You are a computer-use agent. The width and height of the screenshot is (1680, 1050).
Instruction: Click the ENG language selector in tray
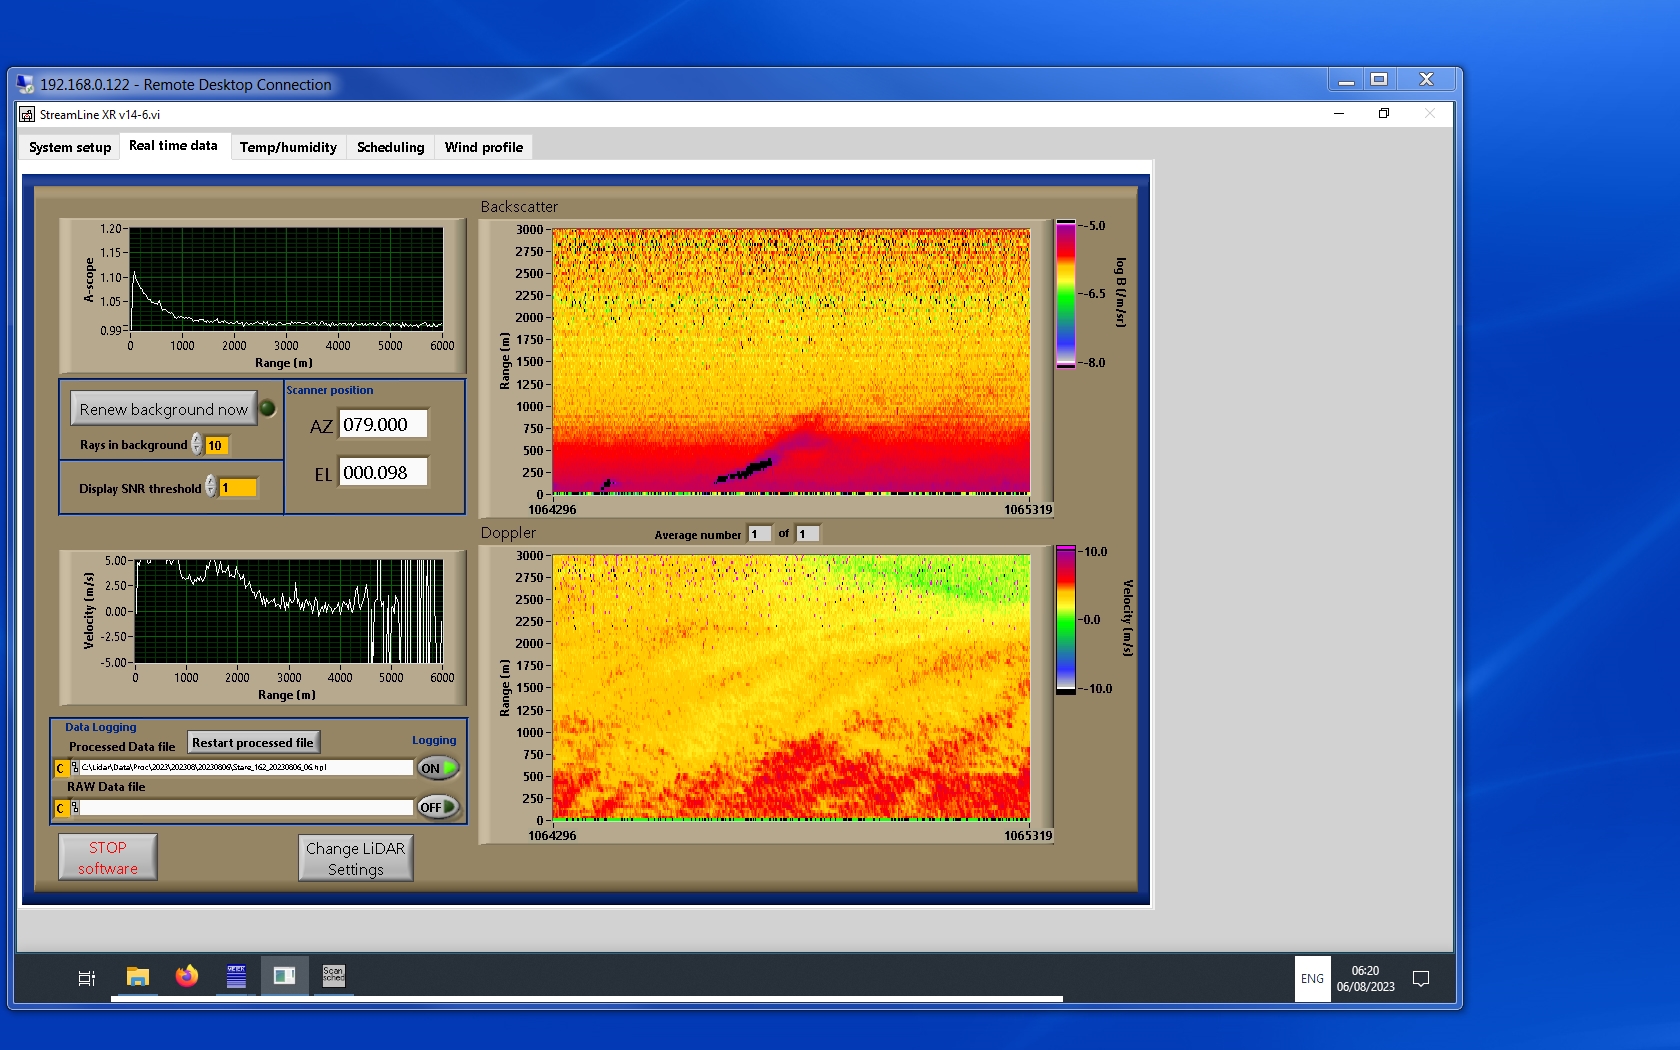[x=1312, y=979]
